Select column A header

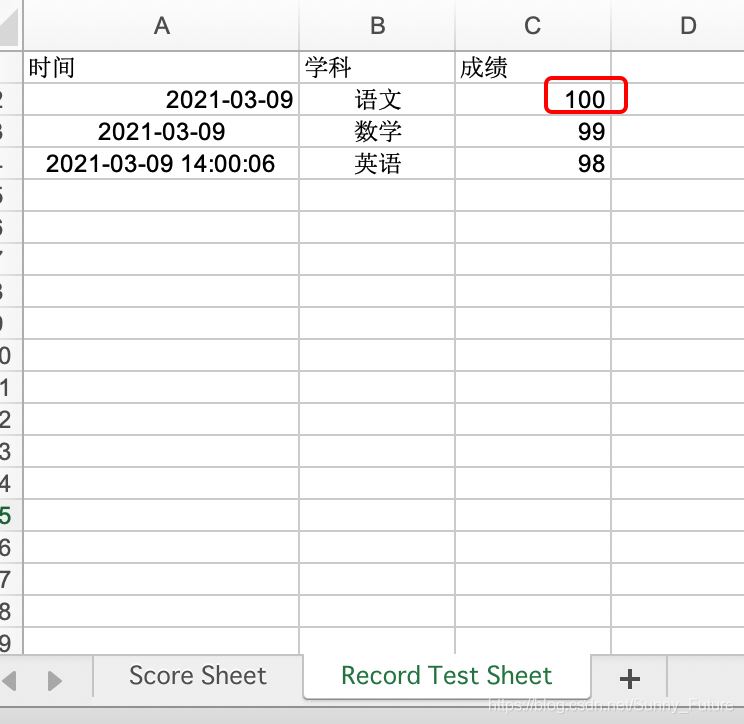tap(161, 25)
